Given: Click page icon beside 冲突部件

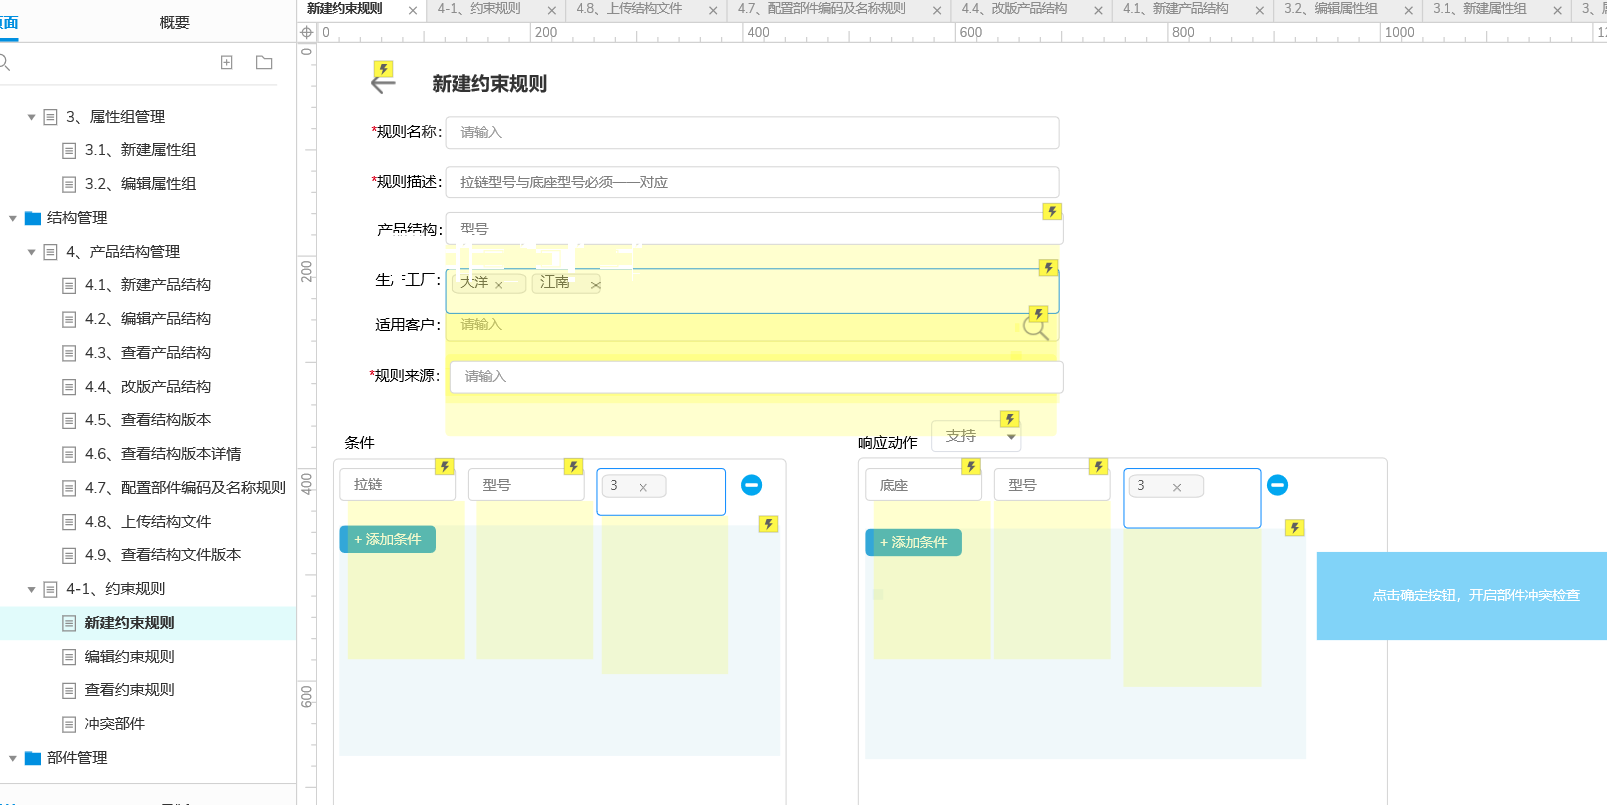Looking at the screenshot, I should [69, 724].
